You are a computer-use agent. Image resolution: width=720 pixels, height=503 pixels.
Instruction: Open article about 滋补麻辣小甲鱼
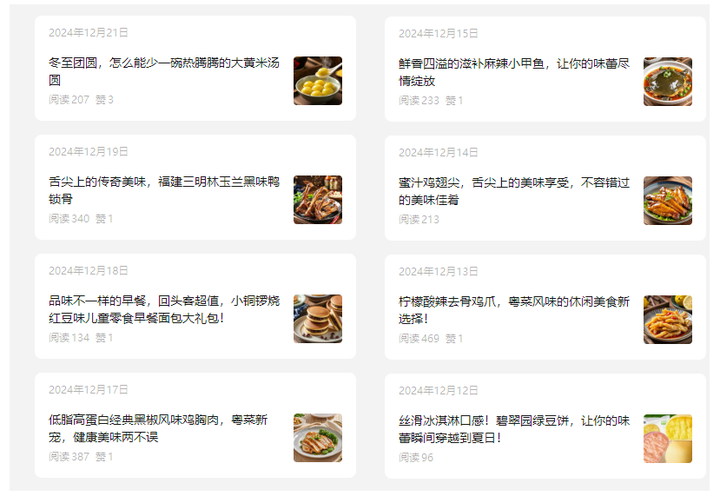coord(514,72)
